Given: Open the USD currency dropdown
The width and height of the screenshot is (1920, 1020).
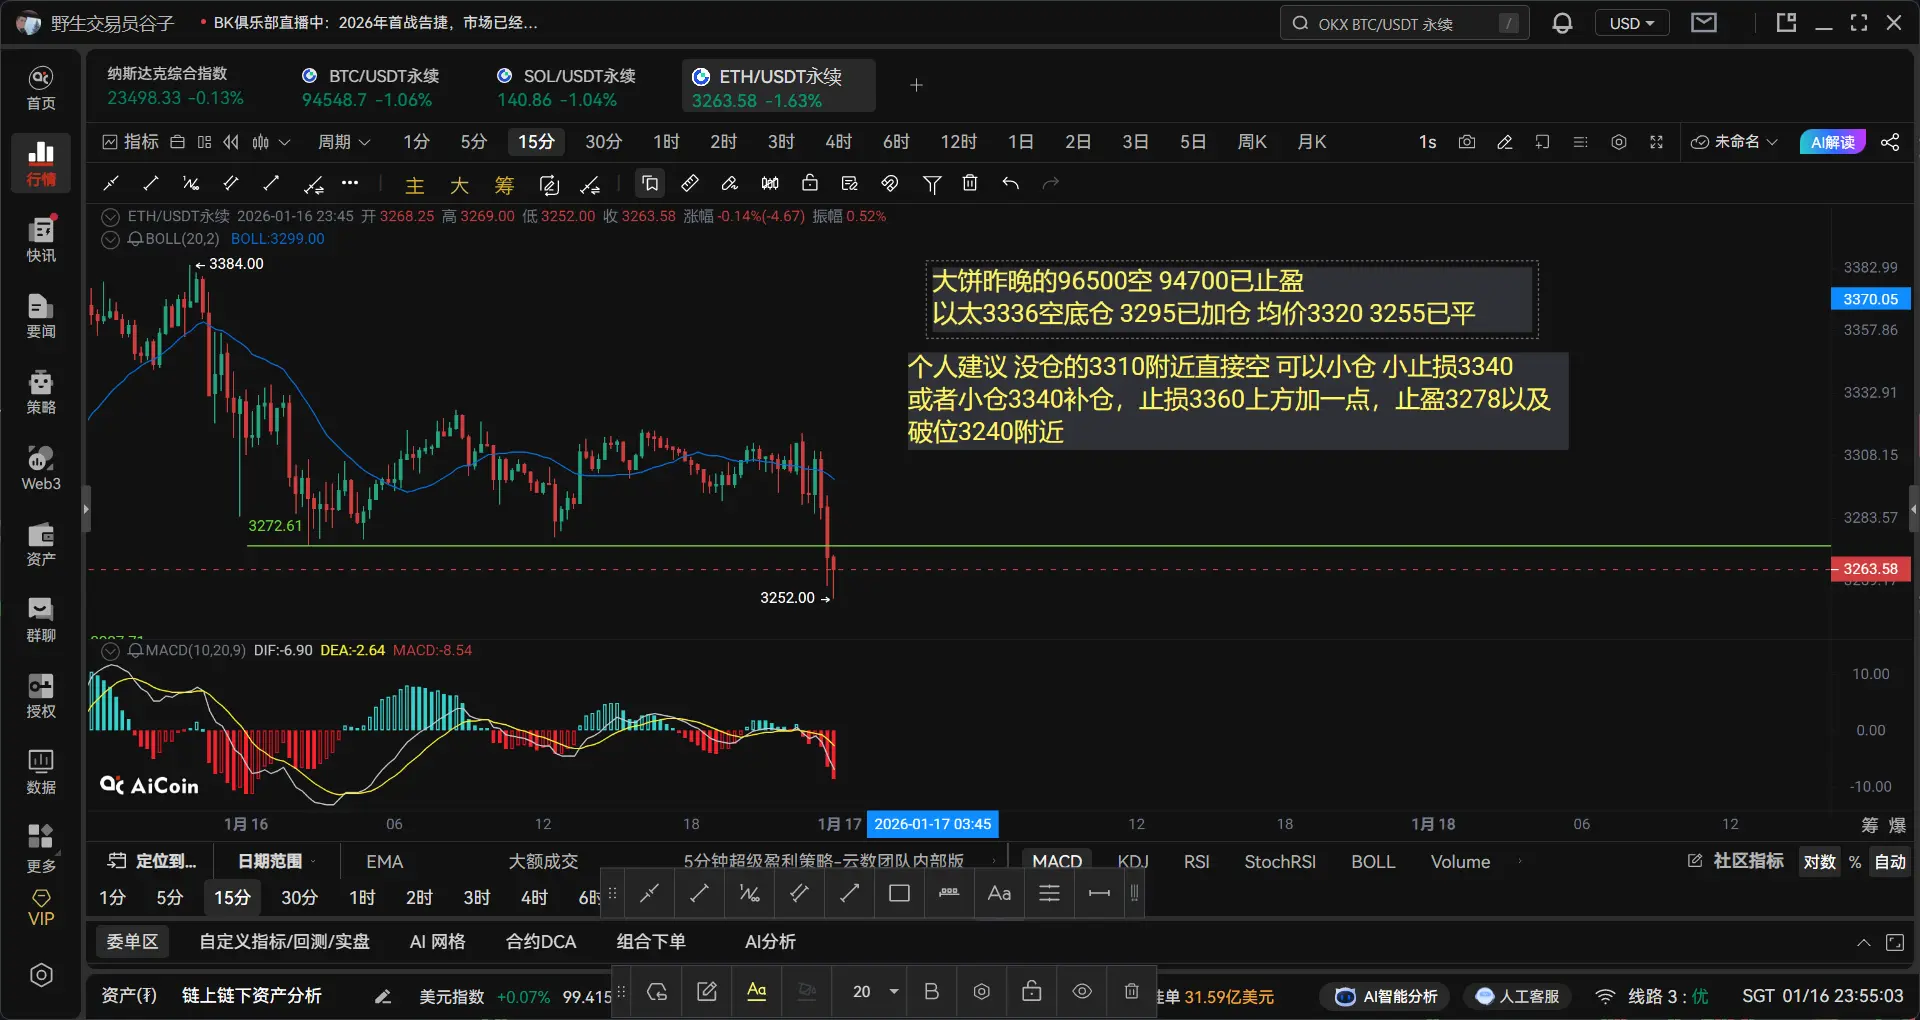Looking at the screenshot, I should [x=1632, y=23].
